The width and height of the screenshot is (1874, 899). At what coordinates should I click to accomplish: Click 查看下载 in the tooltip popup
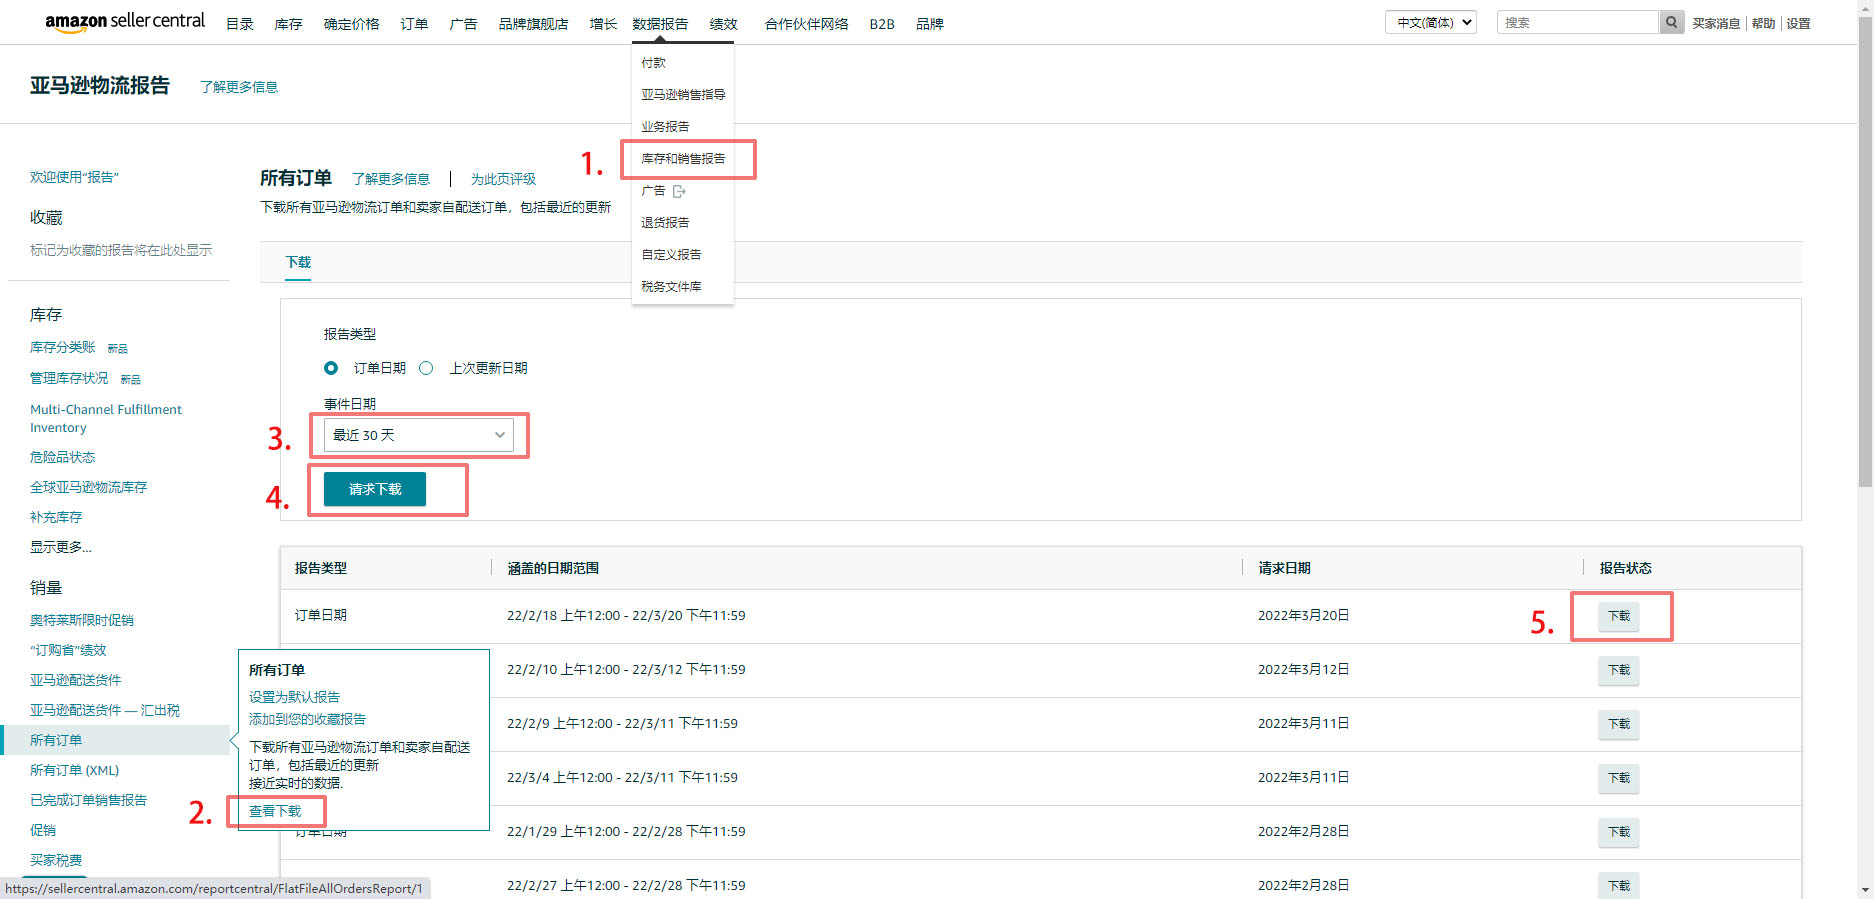[275, 811]
